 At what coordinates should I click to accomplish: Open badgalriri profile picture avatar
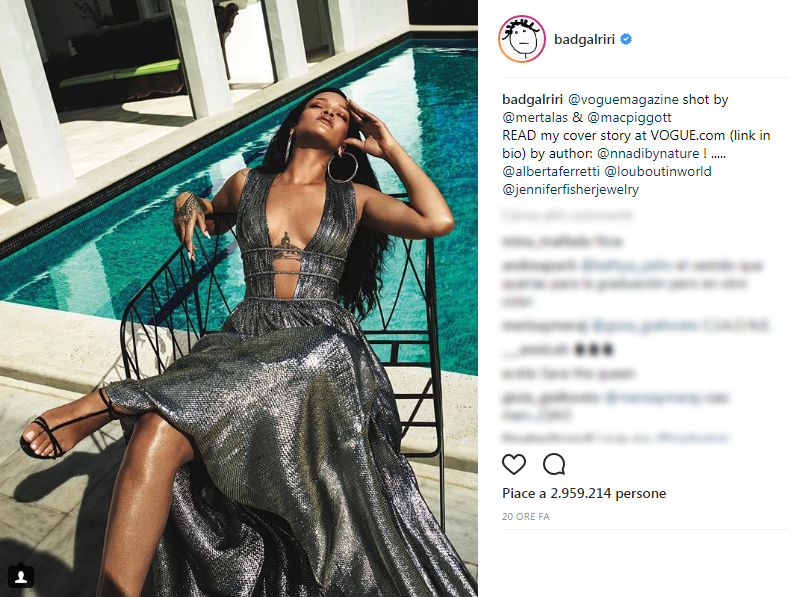[x=522, y=39]
